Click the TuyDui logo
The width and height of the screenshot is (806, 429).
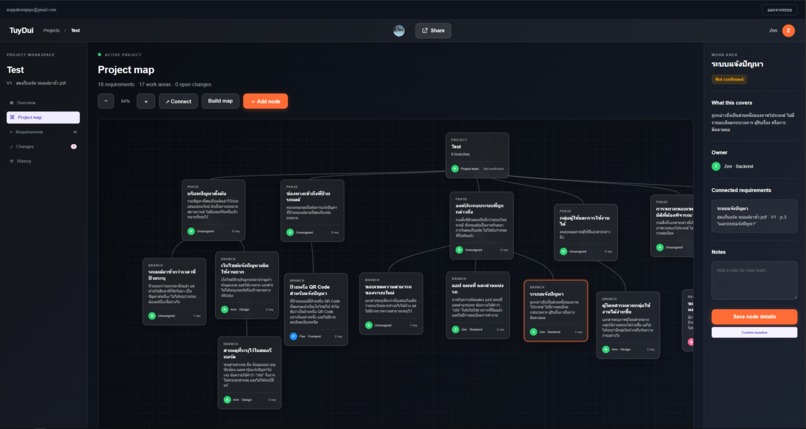pyautogui.click(x=21, y=31)
